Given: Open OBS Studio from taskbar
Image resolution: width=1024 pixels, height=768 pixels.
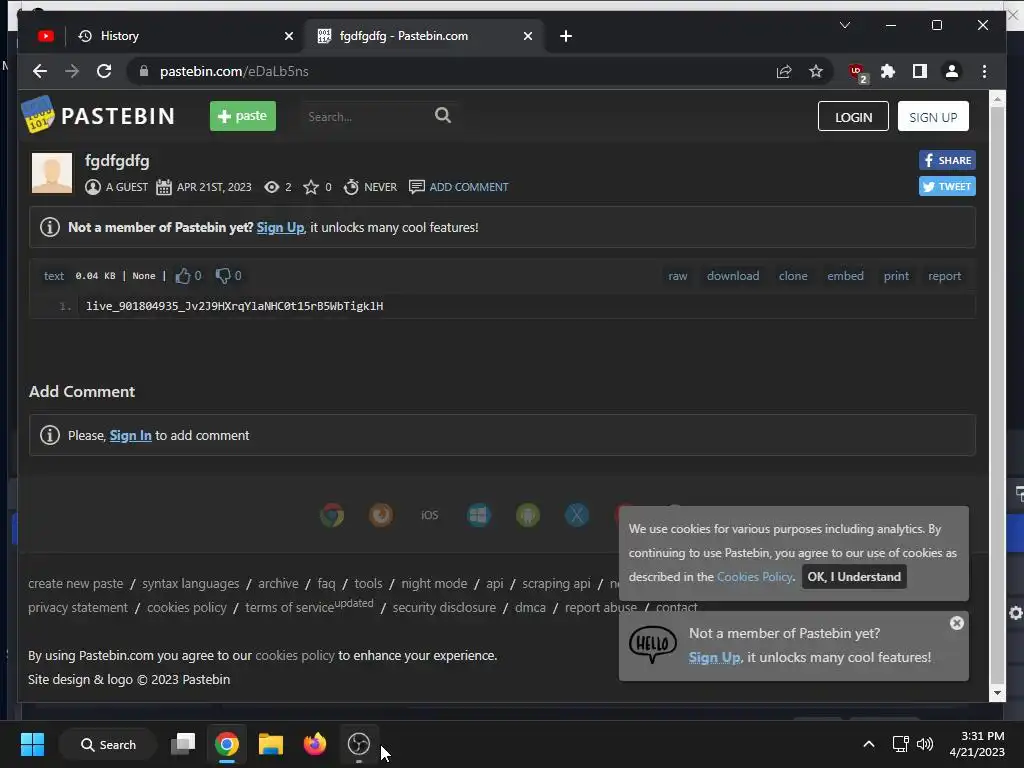Looking at the screenshot, I should pos(359,744).
